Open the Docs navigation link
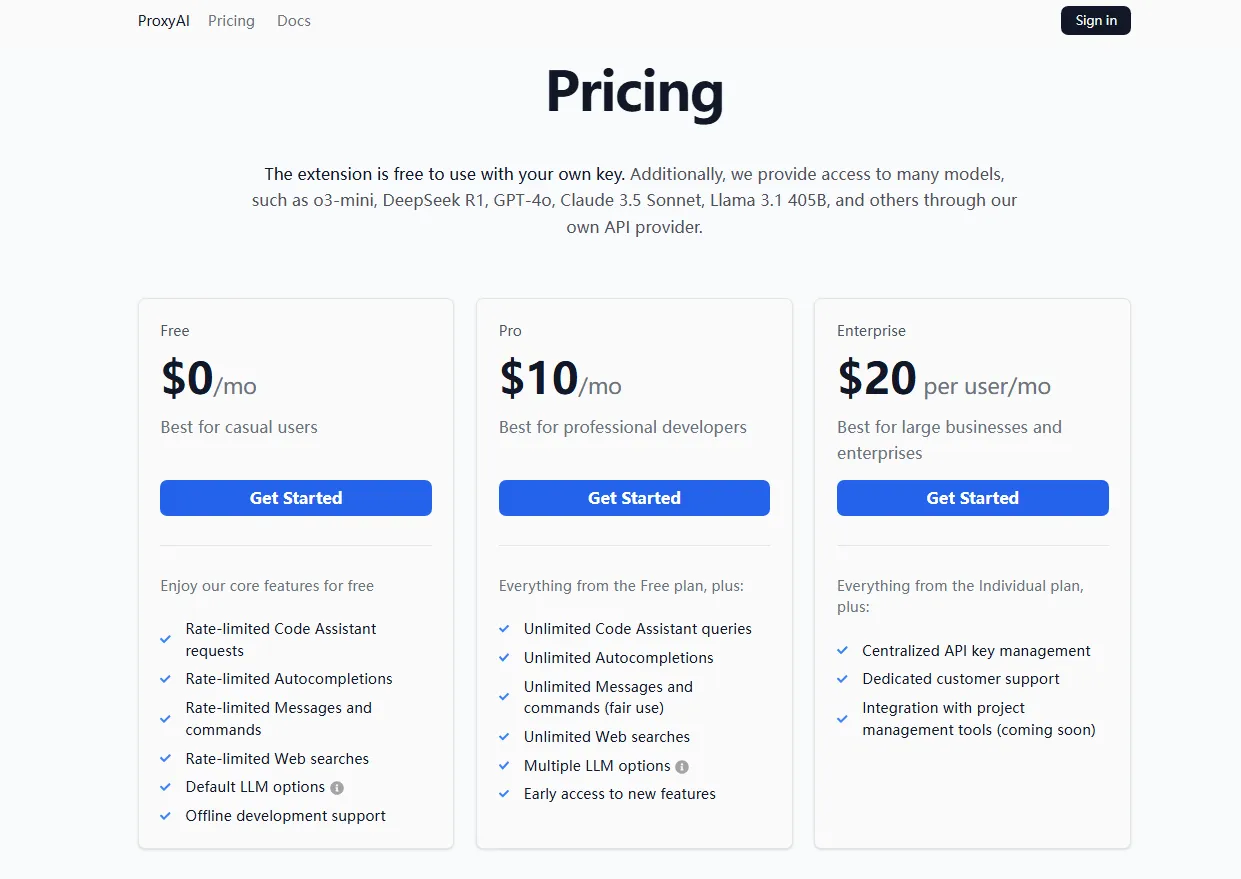This screenshot has height=879, width=1241. click(x=294, y=21)
